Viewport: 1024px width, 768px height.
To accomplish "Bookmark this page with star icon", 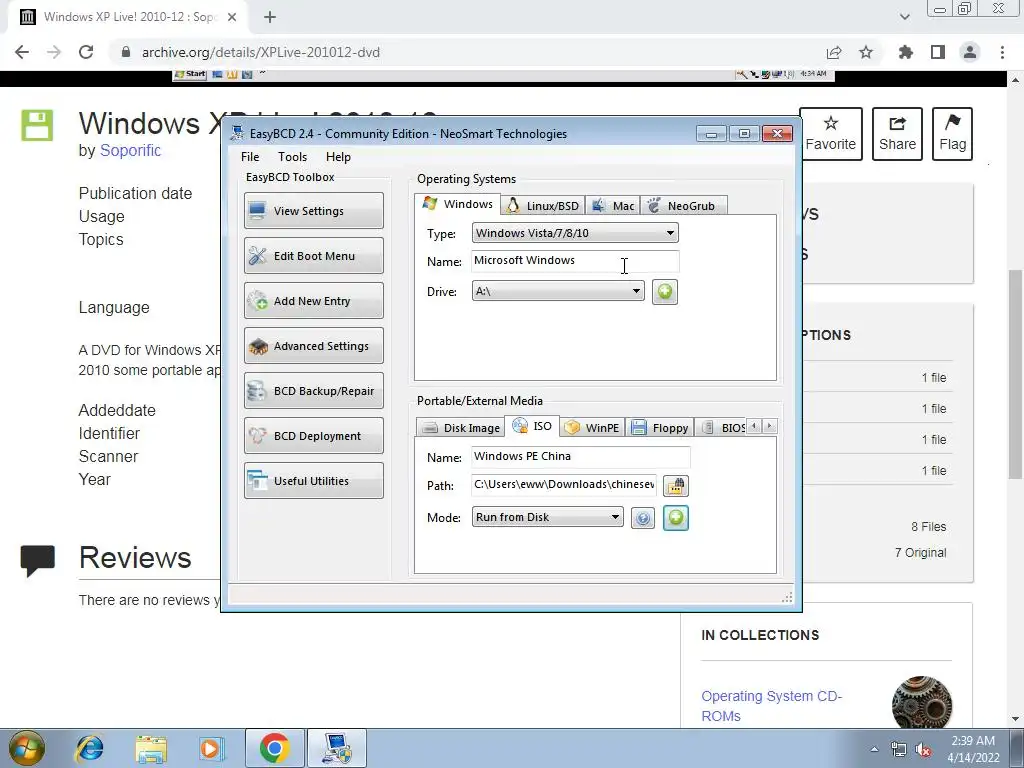I will [x=866, y=52].
